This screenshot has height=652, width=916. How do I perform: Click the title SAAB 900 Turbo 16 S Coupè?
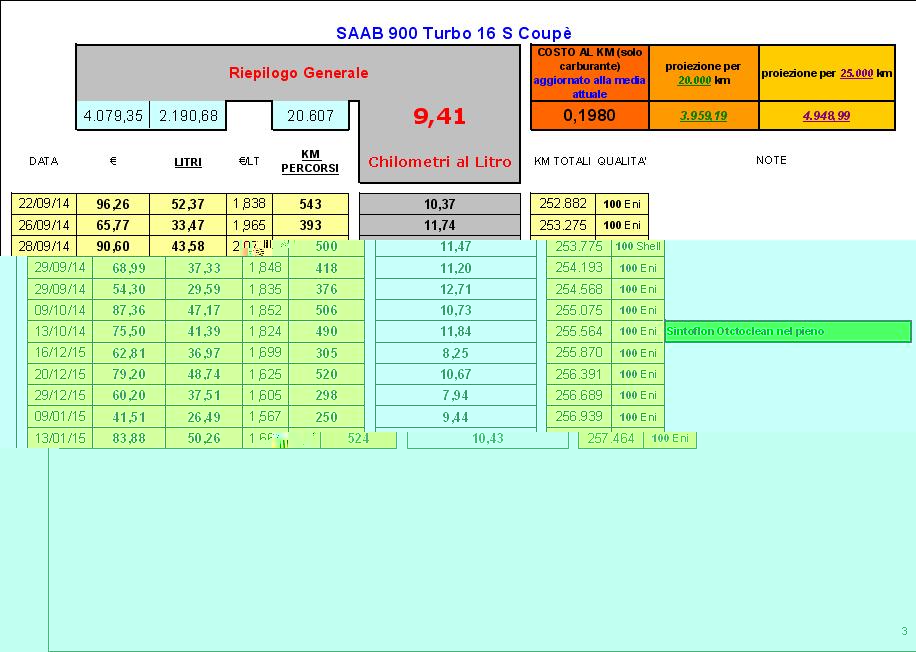tap(453, 33)
